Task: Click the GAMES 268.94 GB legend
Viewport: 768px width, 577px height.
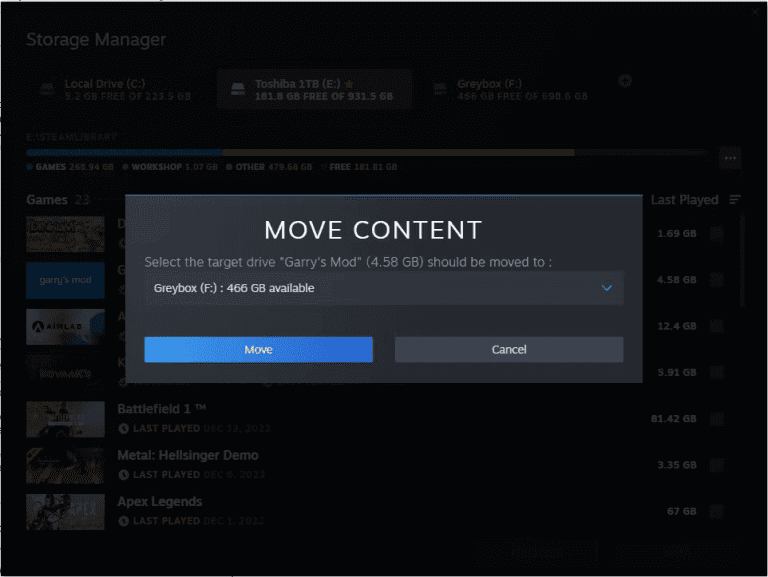Action: pos(70,167)
